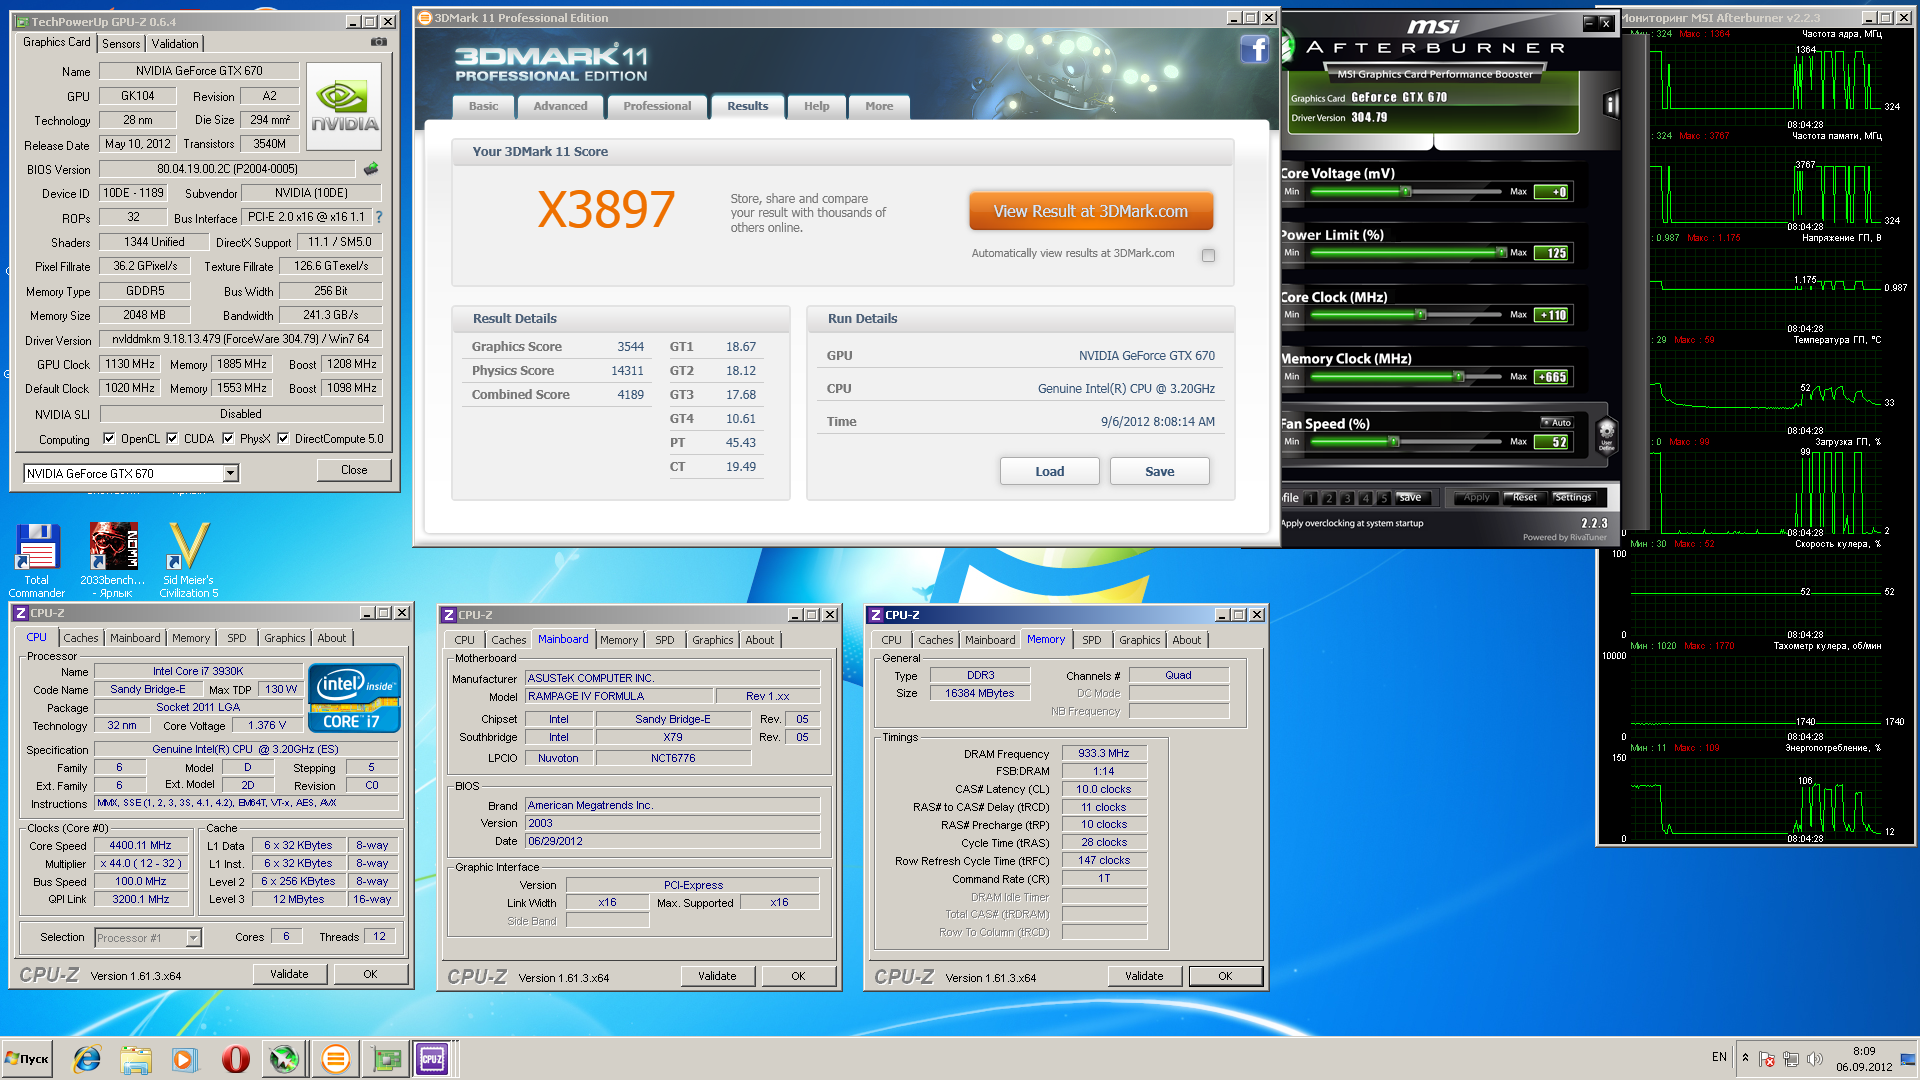Click the Afterburner Reset button
Viewport: 1920px width, 1080px height.
[1524, 497]
